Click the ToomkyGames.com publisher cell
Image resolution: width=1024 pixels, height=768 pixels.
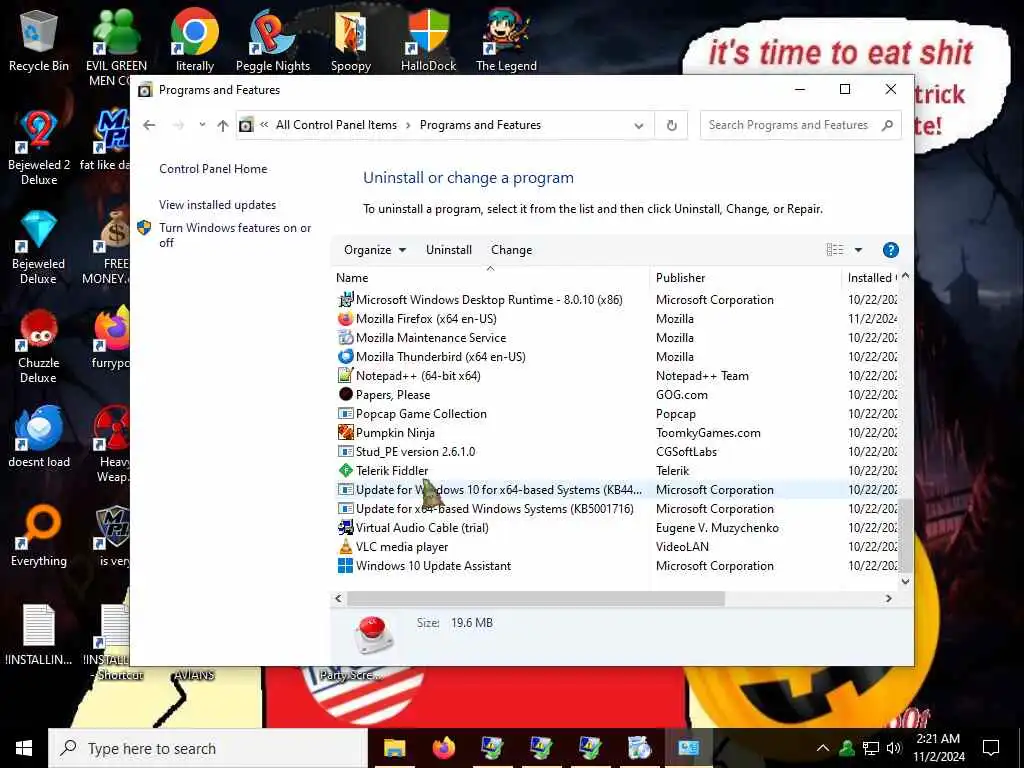[708, 432]
